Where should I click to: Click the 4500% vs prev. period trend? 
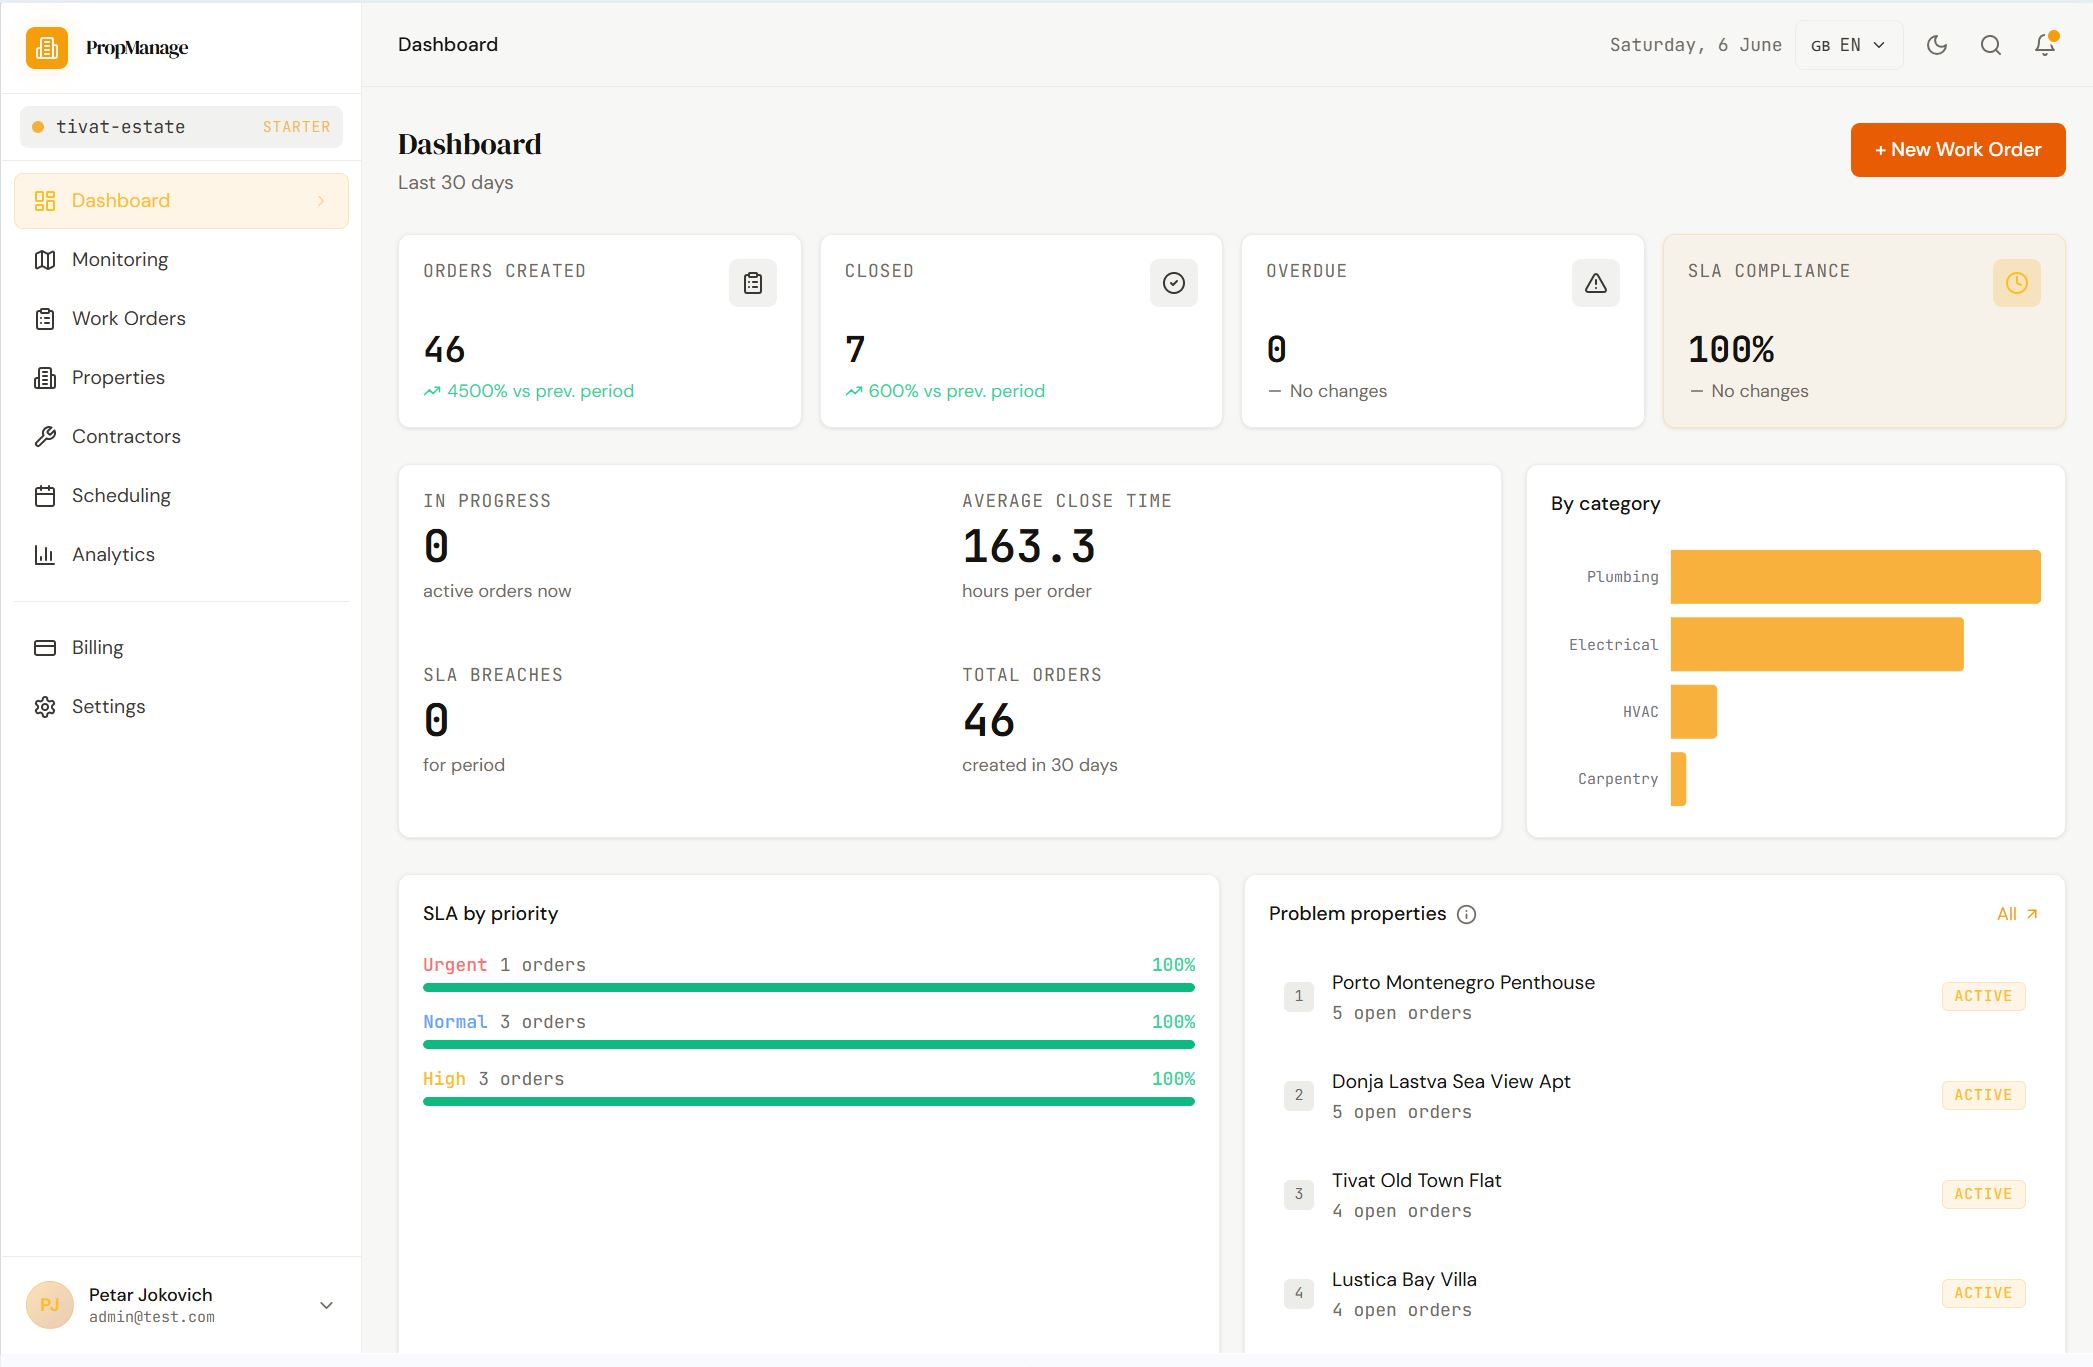(529, 391)
